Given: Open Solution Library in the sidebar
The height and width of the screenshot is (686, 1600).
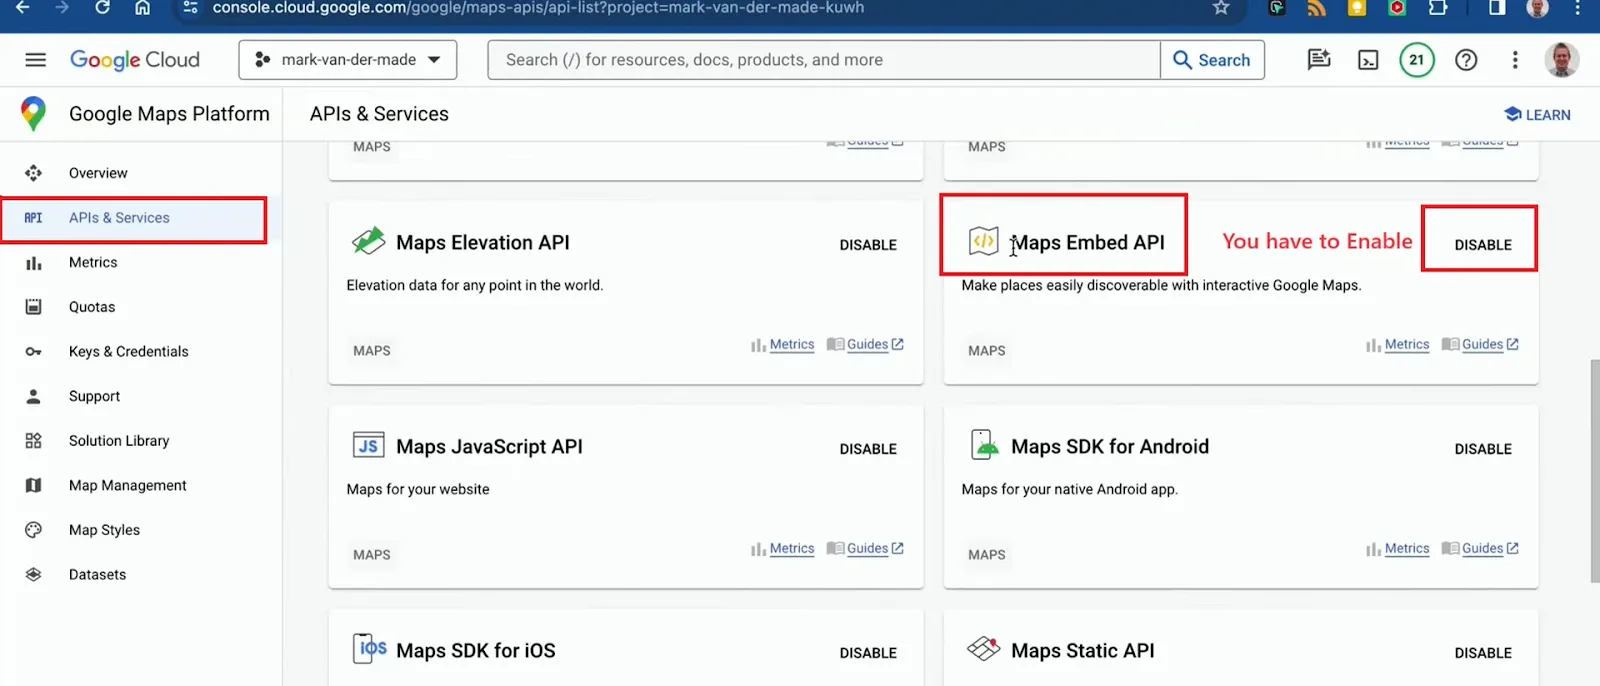Looking at the screenshot, I should tap(119, 441).
